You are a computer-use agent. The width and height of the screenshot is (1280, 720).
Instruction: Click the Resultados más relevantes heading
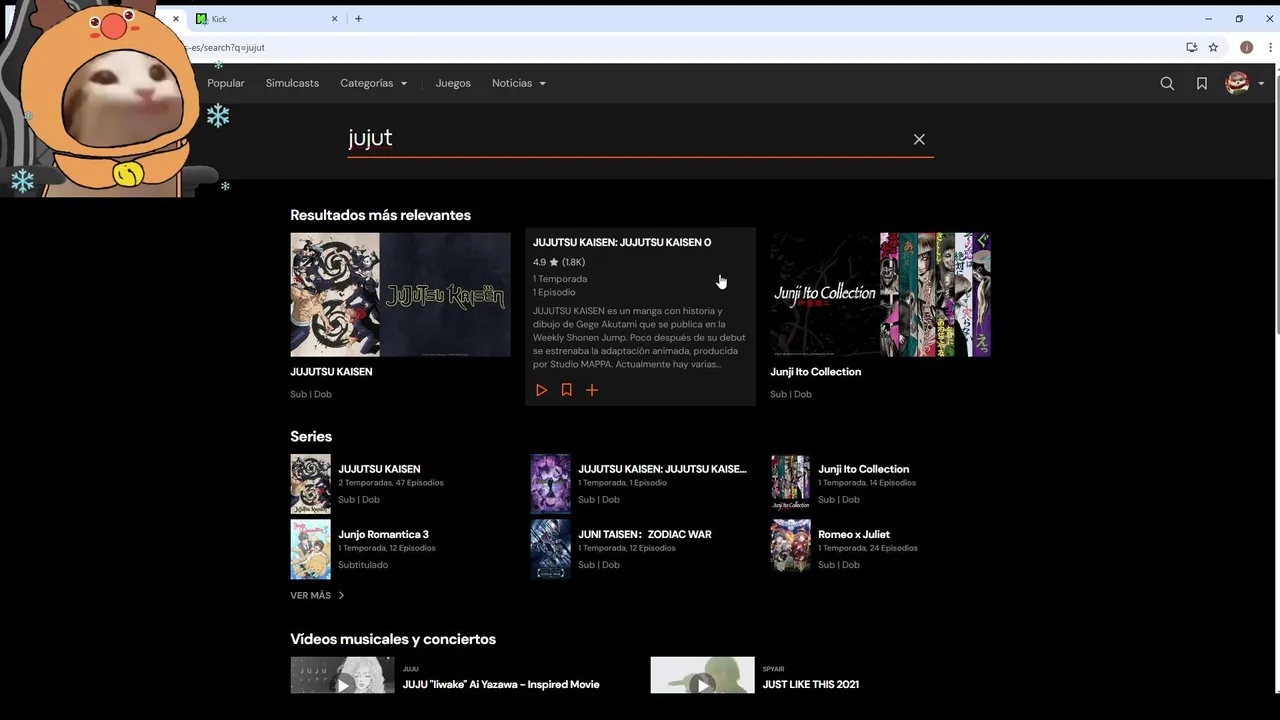click(x=380, y=215)
